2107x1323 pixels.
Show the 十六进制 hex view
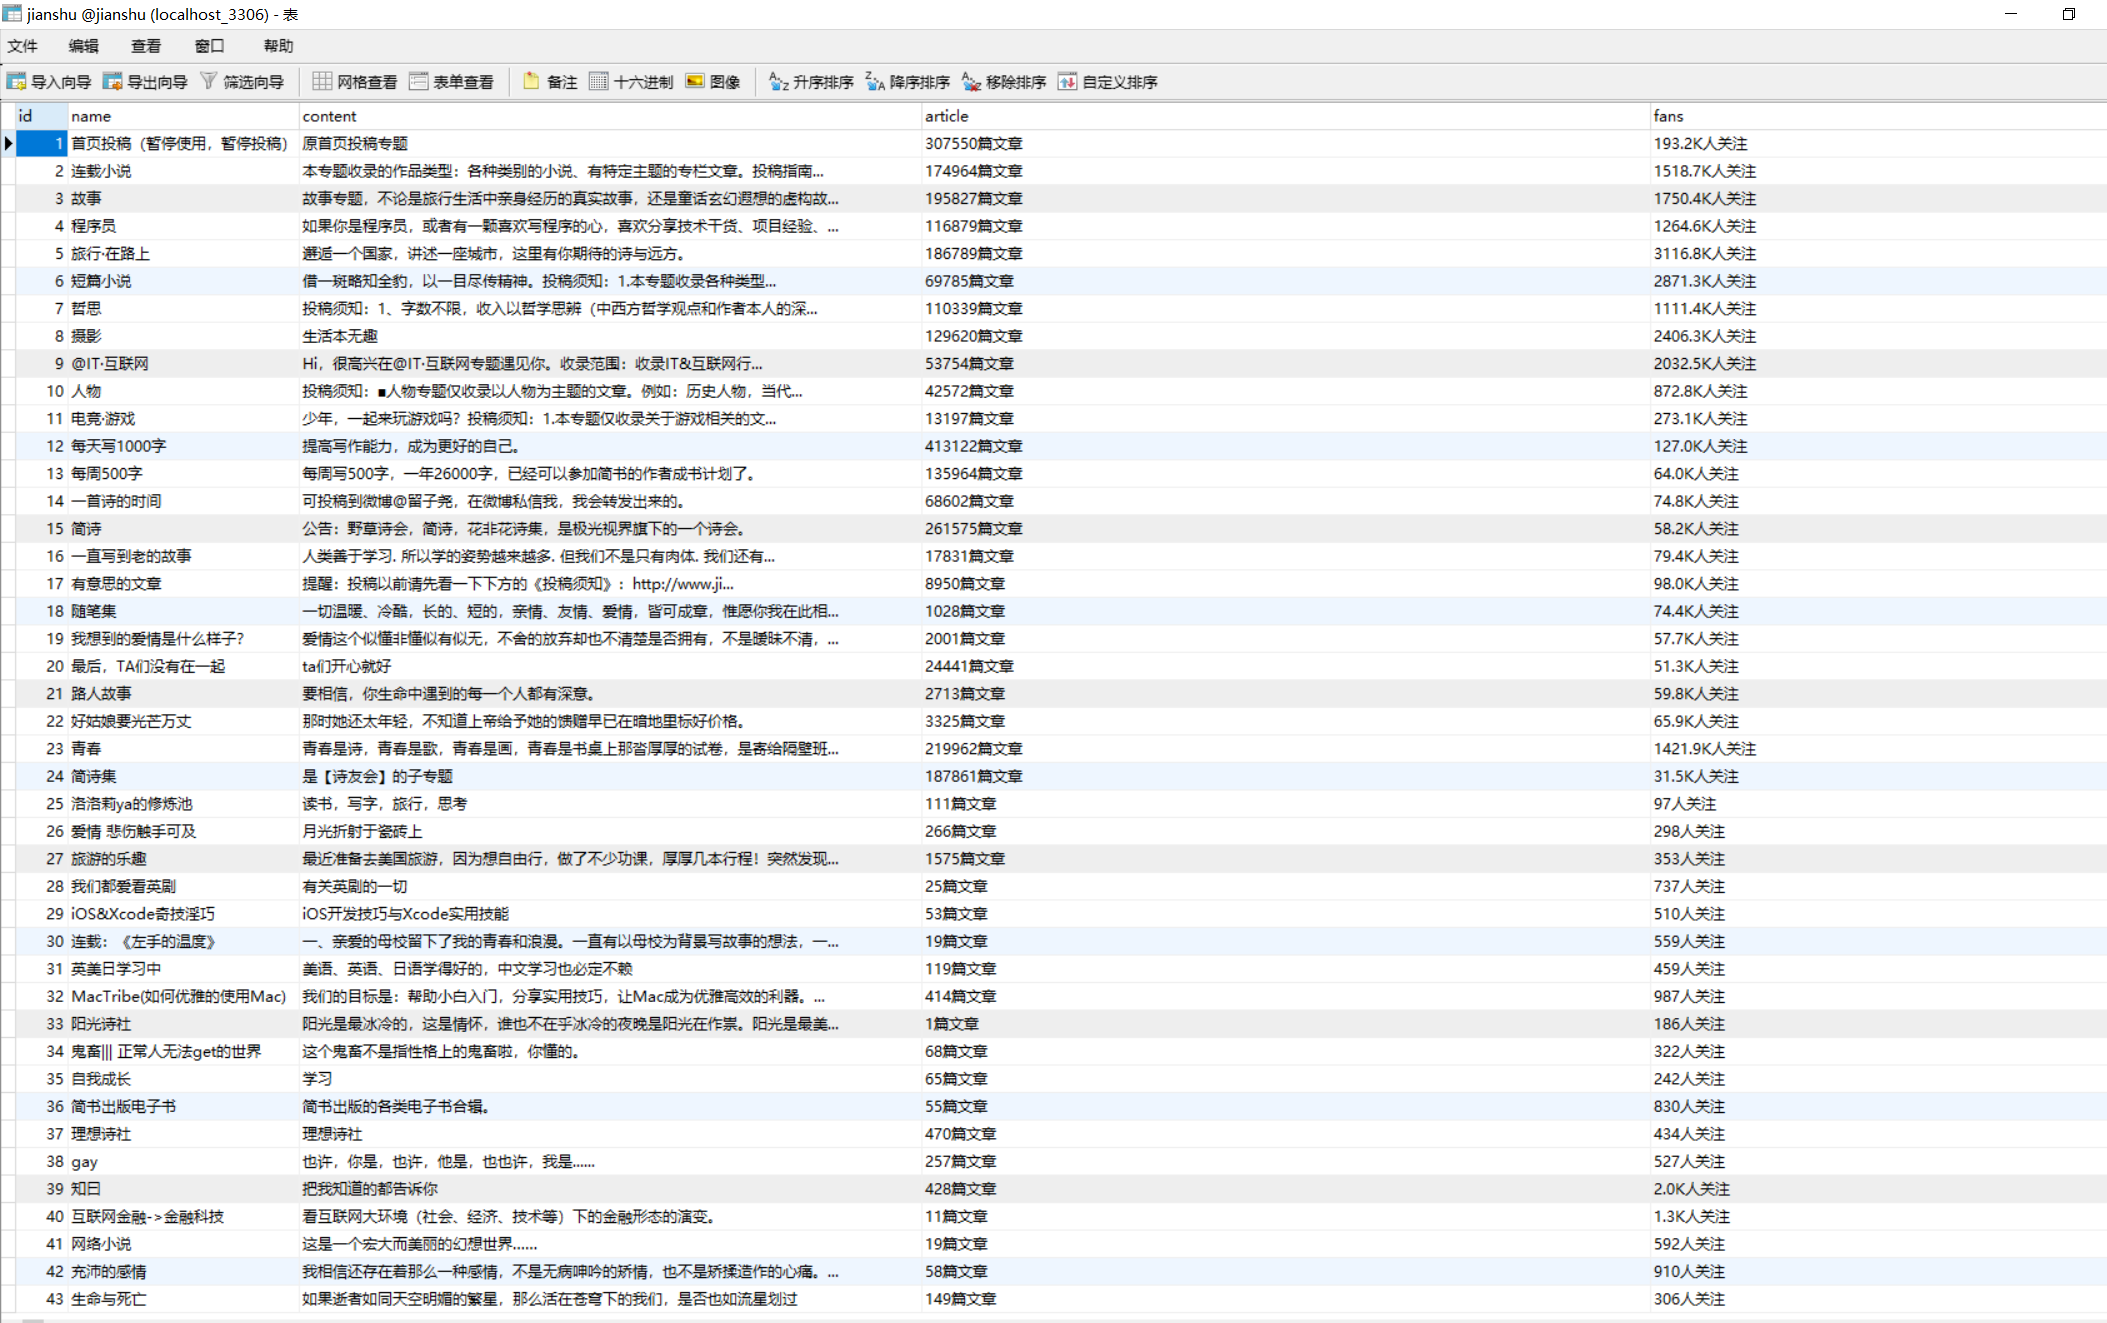[631, 82]
